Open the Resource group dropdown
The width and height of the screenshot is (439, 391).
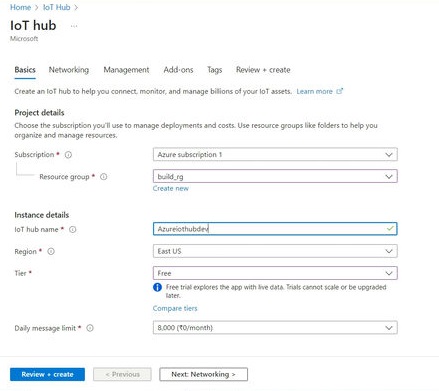pos(275,176)
